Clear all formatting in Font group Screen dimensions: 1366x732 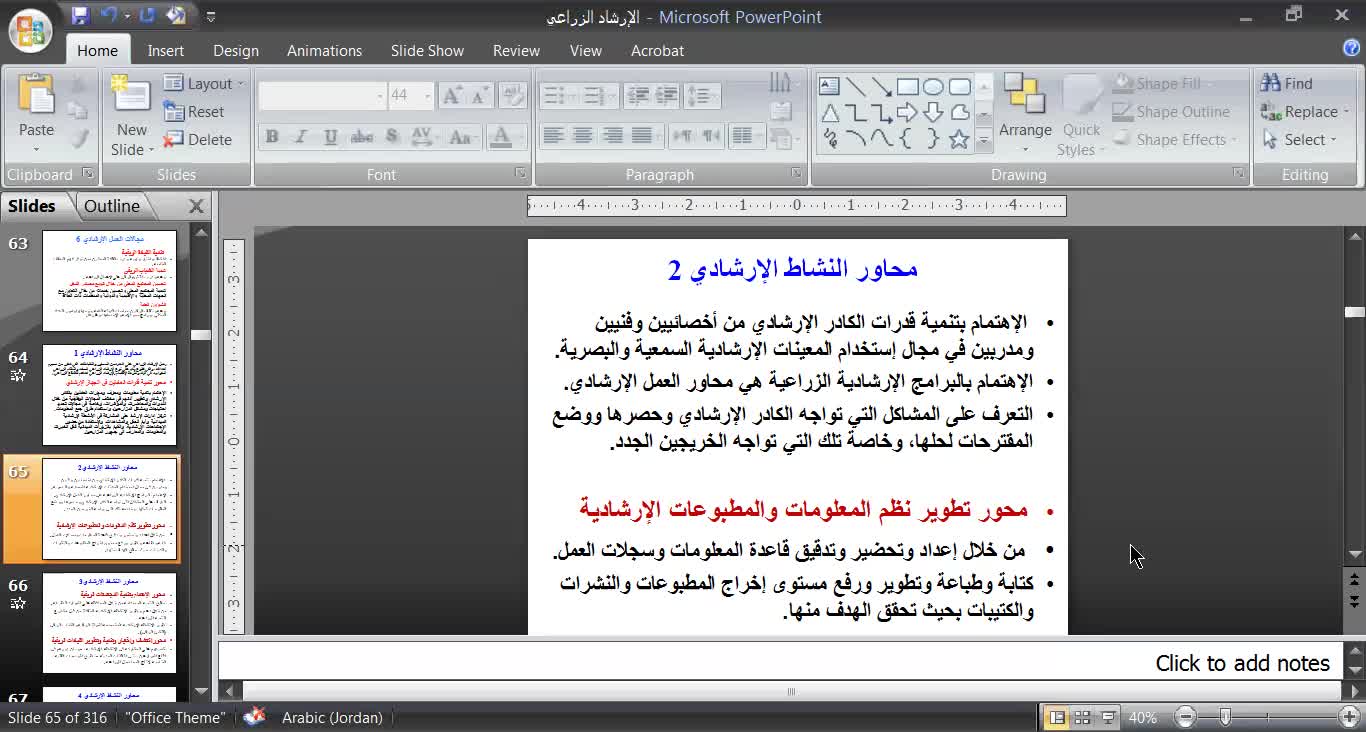click(513, 95)
